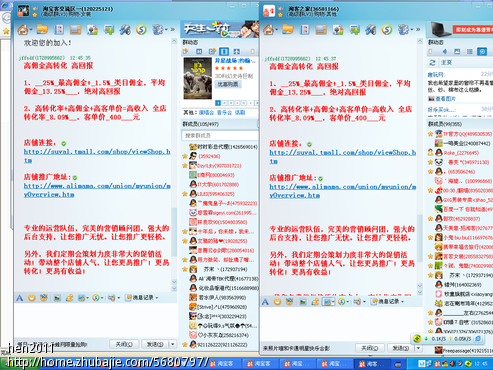Click sound icon in right panel tab strip
The height and width of the screenshot is (370, 493).
click(445, 51)
